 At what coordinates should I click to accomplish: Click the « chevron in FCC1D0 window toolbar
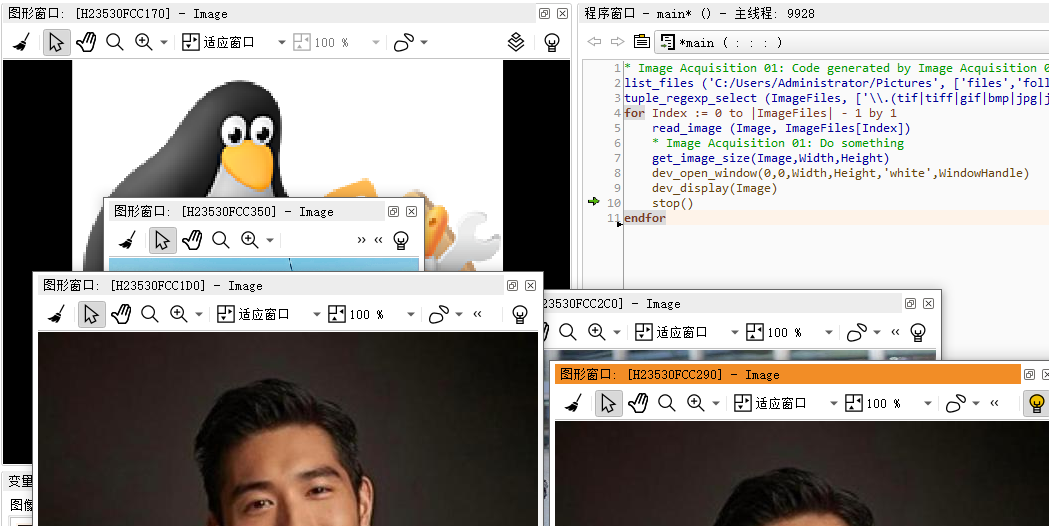477,313
